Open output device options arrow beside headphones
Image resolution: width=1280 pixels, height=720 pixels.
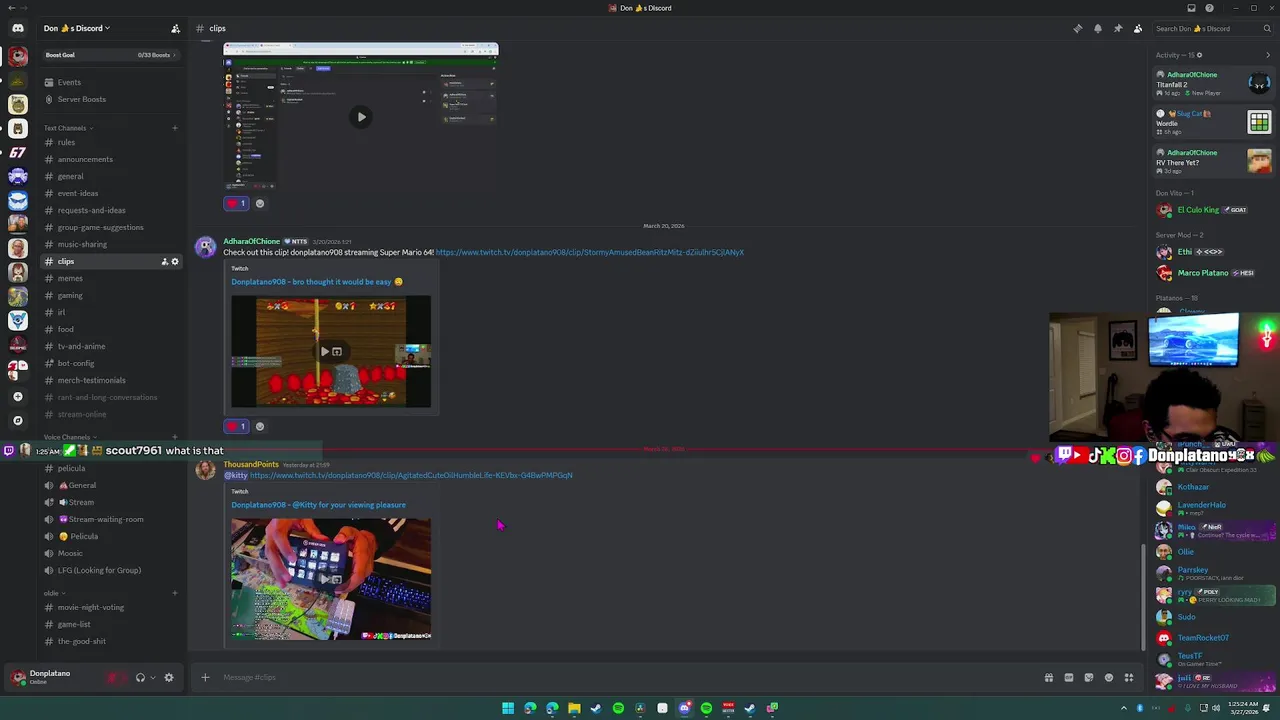pyautogui.click(x=152, y=678)
